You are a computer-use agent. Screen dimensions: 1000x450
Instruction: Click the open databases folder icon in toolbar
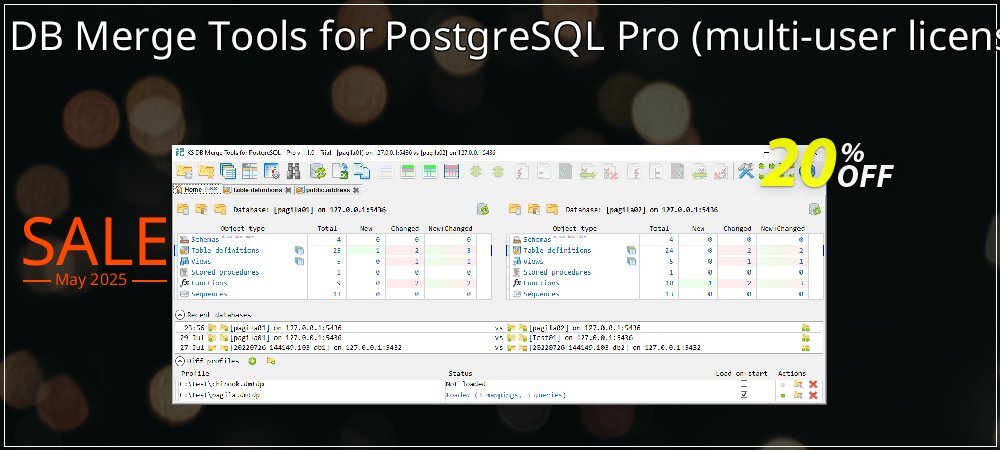point(184,171)
